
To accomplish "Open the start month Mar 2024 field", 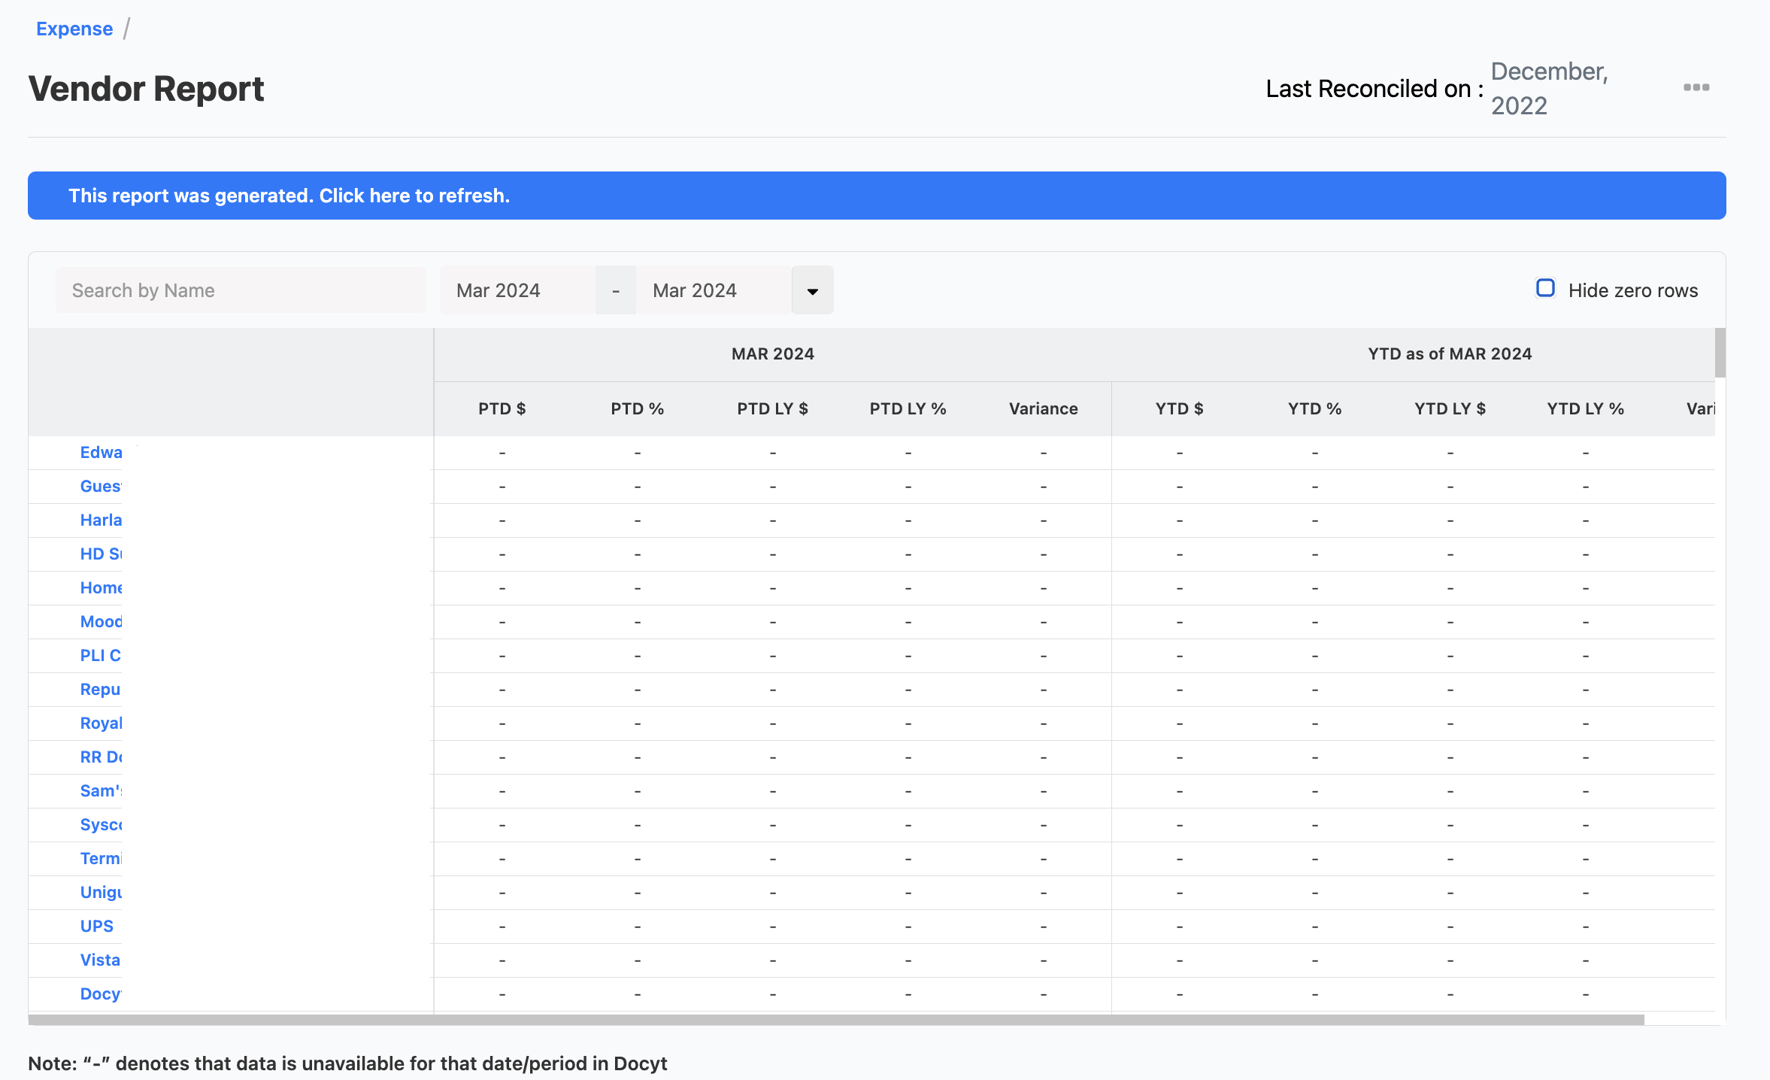I will 517,290.
